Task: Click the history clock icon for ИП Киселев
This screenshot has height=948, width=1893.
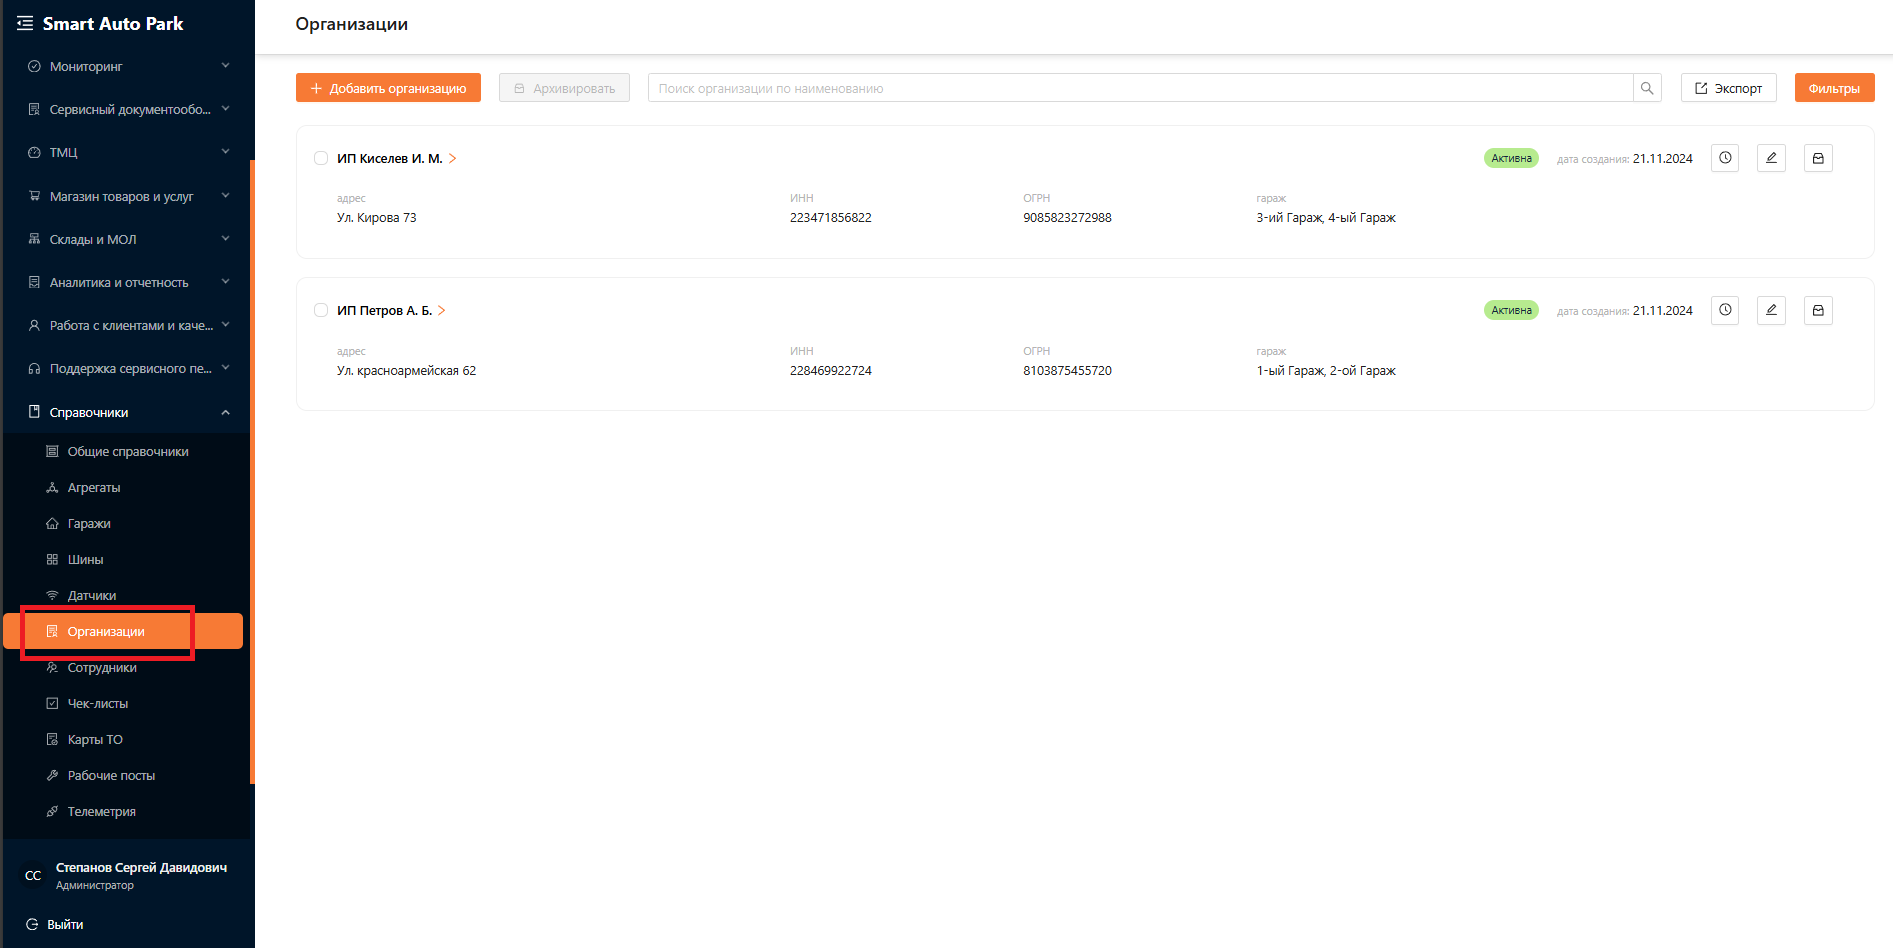Action: click(1725, 158)
